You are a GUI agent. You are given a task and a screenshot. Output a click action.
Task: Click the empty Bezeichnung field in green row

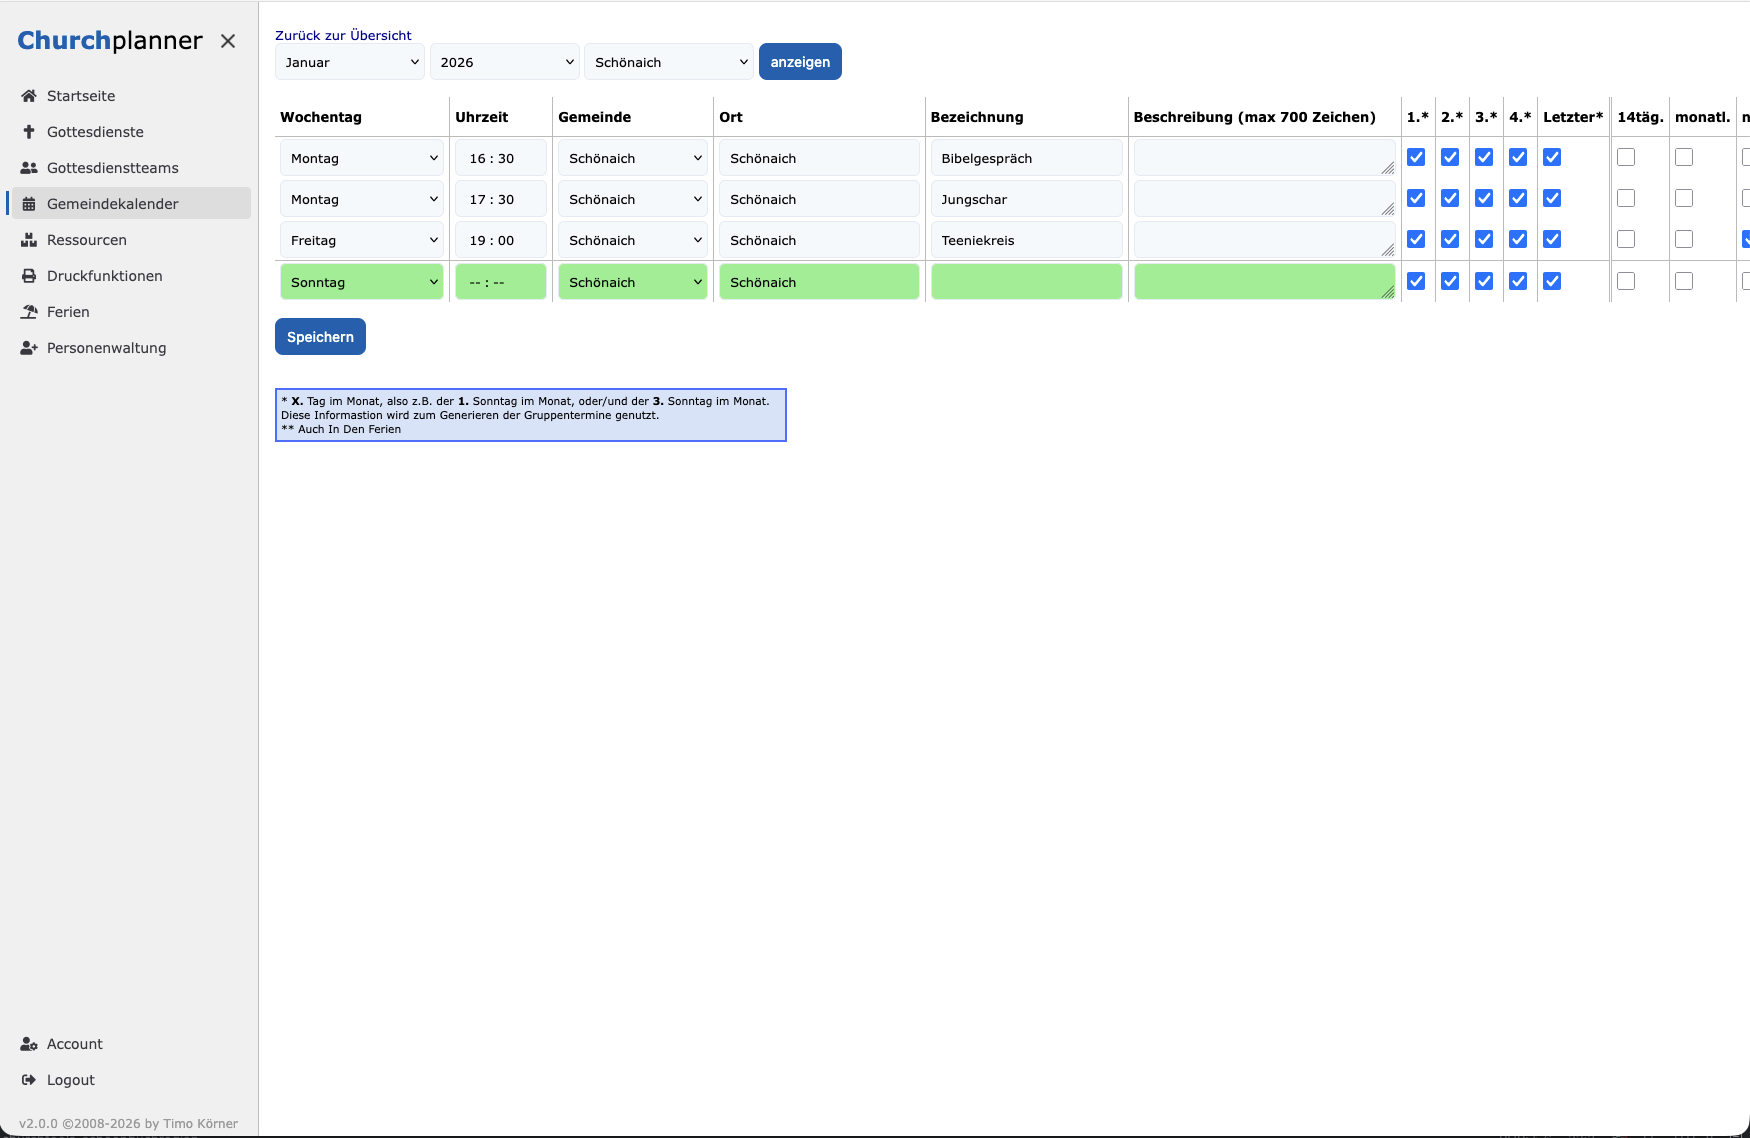pyautogui.click(x=1026, y=282)
